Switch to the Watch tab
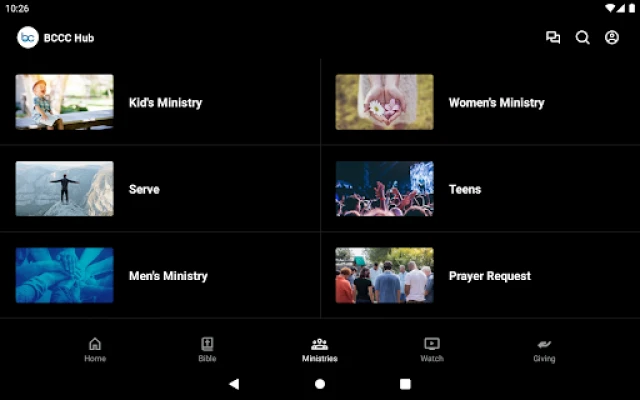The width and height of the screenshot is (640, 400). pos(432,349)
